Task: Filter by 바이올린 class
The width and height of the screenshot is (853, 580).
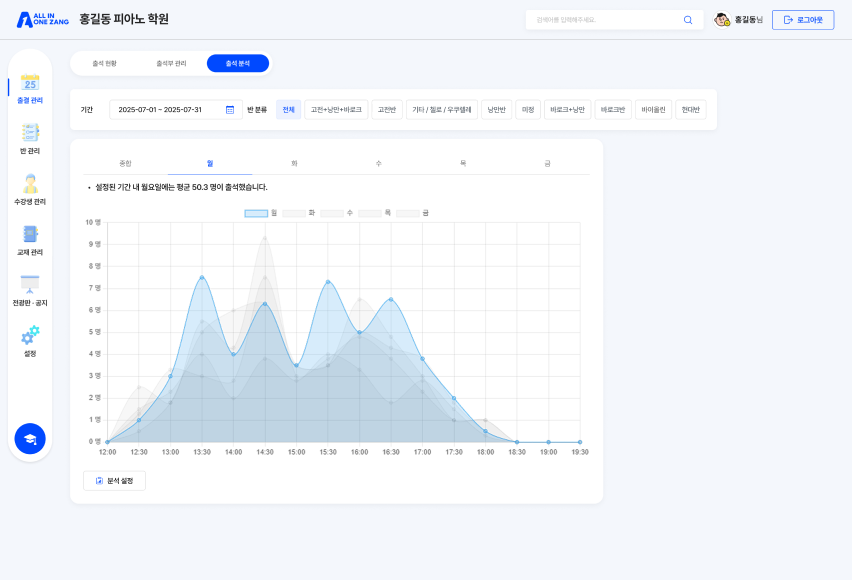Action: click(653, 110)
